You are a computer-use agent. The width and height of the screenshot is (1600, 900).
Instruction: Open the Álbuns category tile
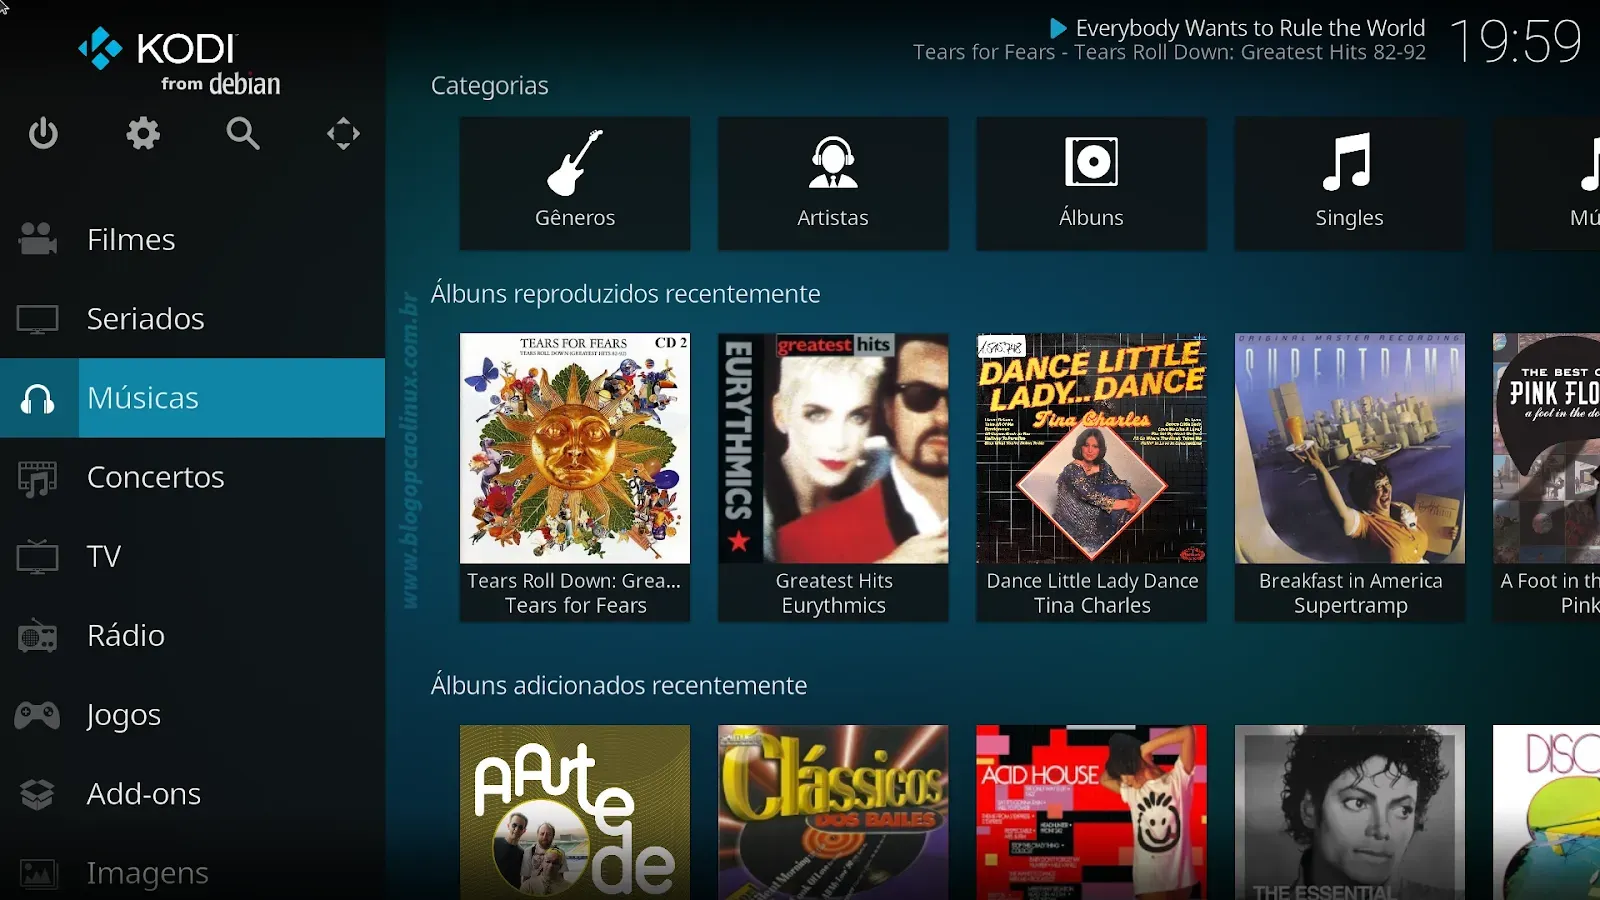pyautogui.click(x=1091, y=183)
